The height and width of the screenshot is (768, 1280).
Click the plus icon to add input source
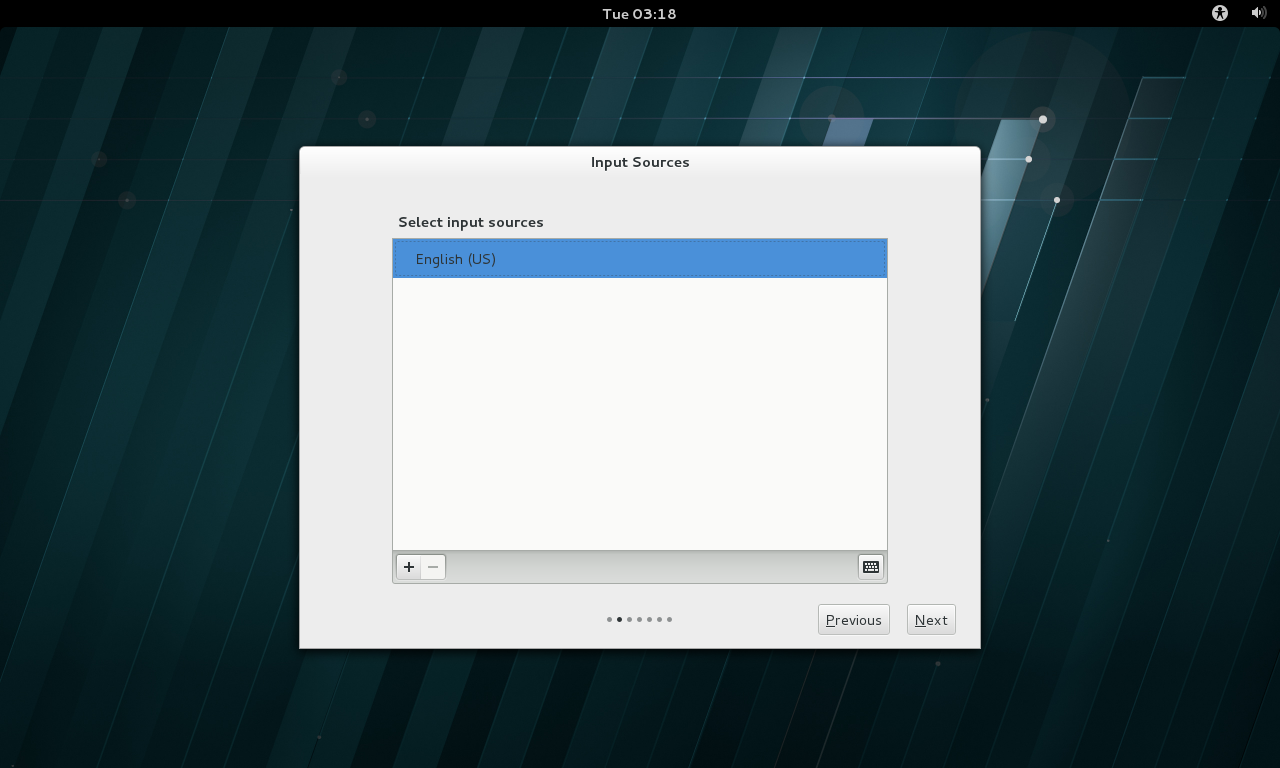tap(408, 567)
